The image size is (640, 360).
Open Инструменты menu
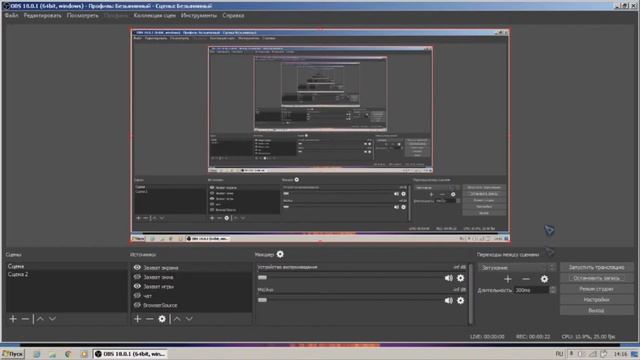coord(199,16)
